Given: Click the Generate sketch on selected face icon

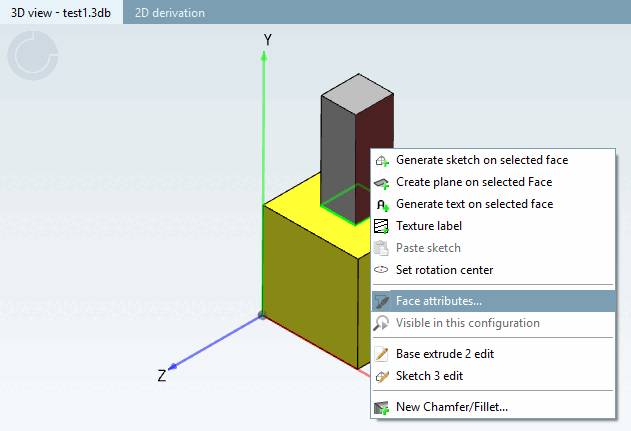Looking at the screenshot, I should pyautogui.click(x=381, y=161).
